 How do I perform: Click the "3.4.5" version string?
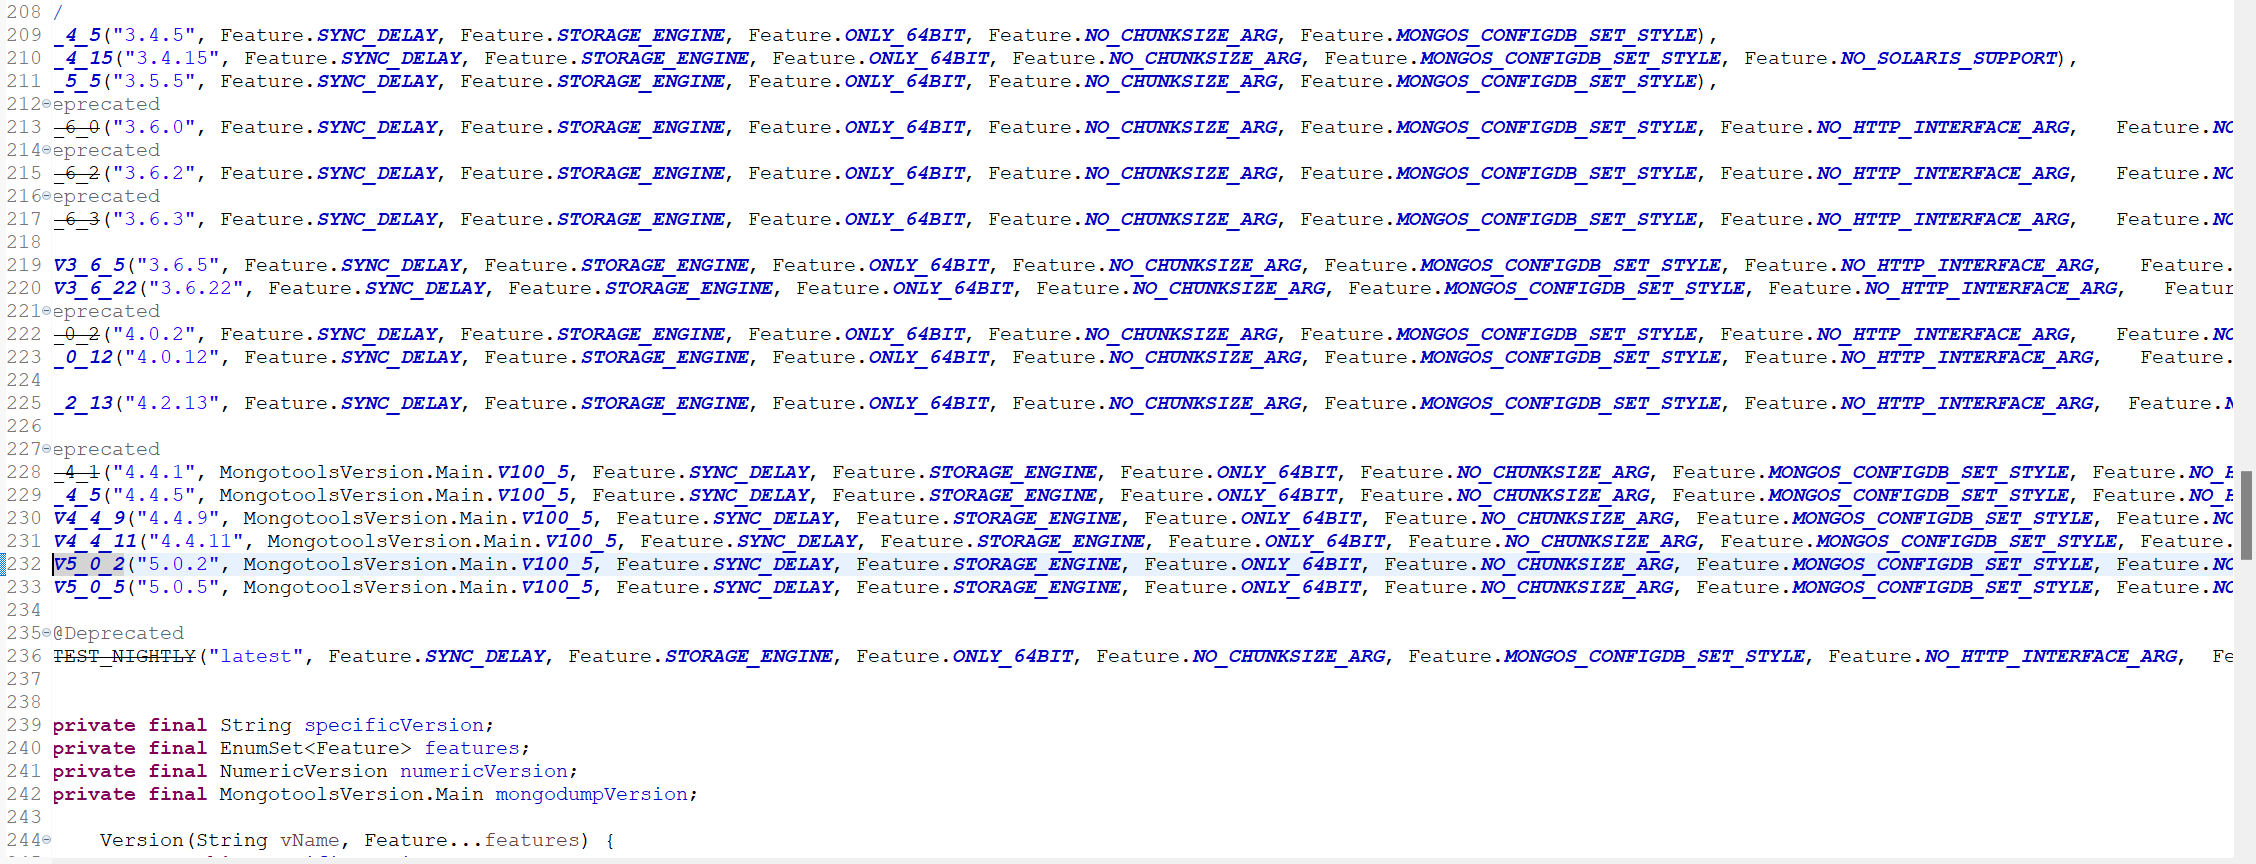point(155,35)
